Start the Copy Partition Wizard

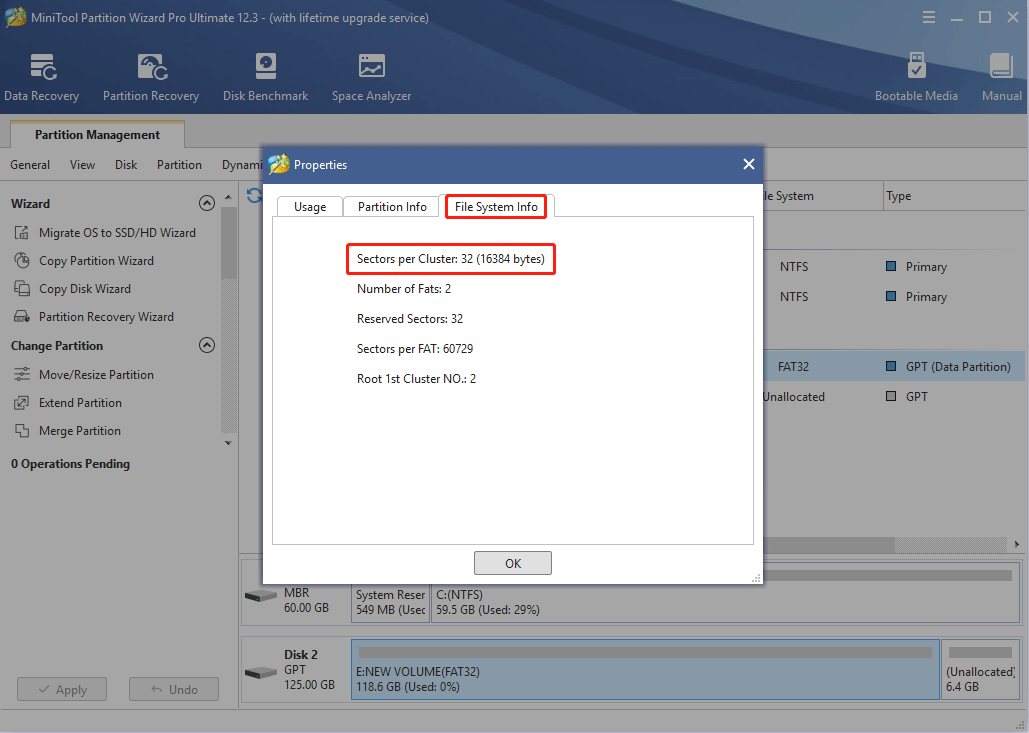click(x=96, y=261)
